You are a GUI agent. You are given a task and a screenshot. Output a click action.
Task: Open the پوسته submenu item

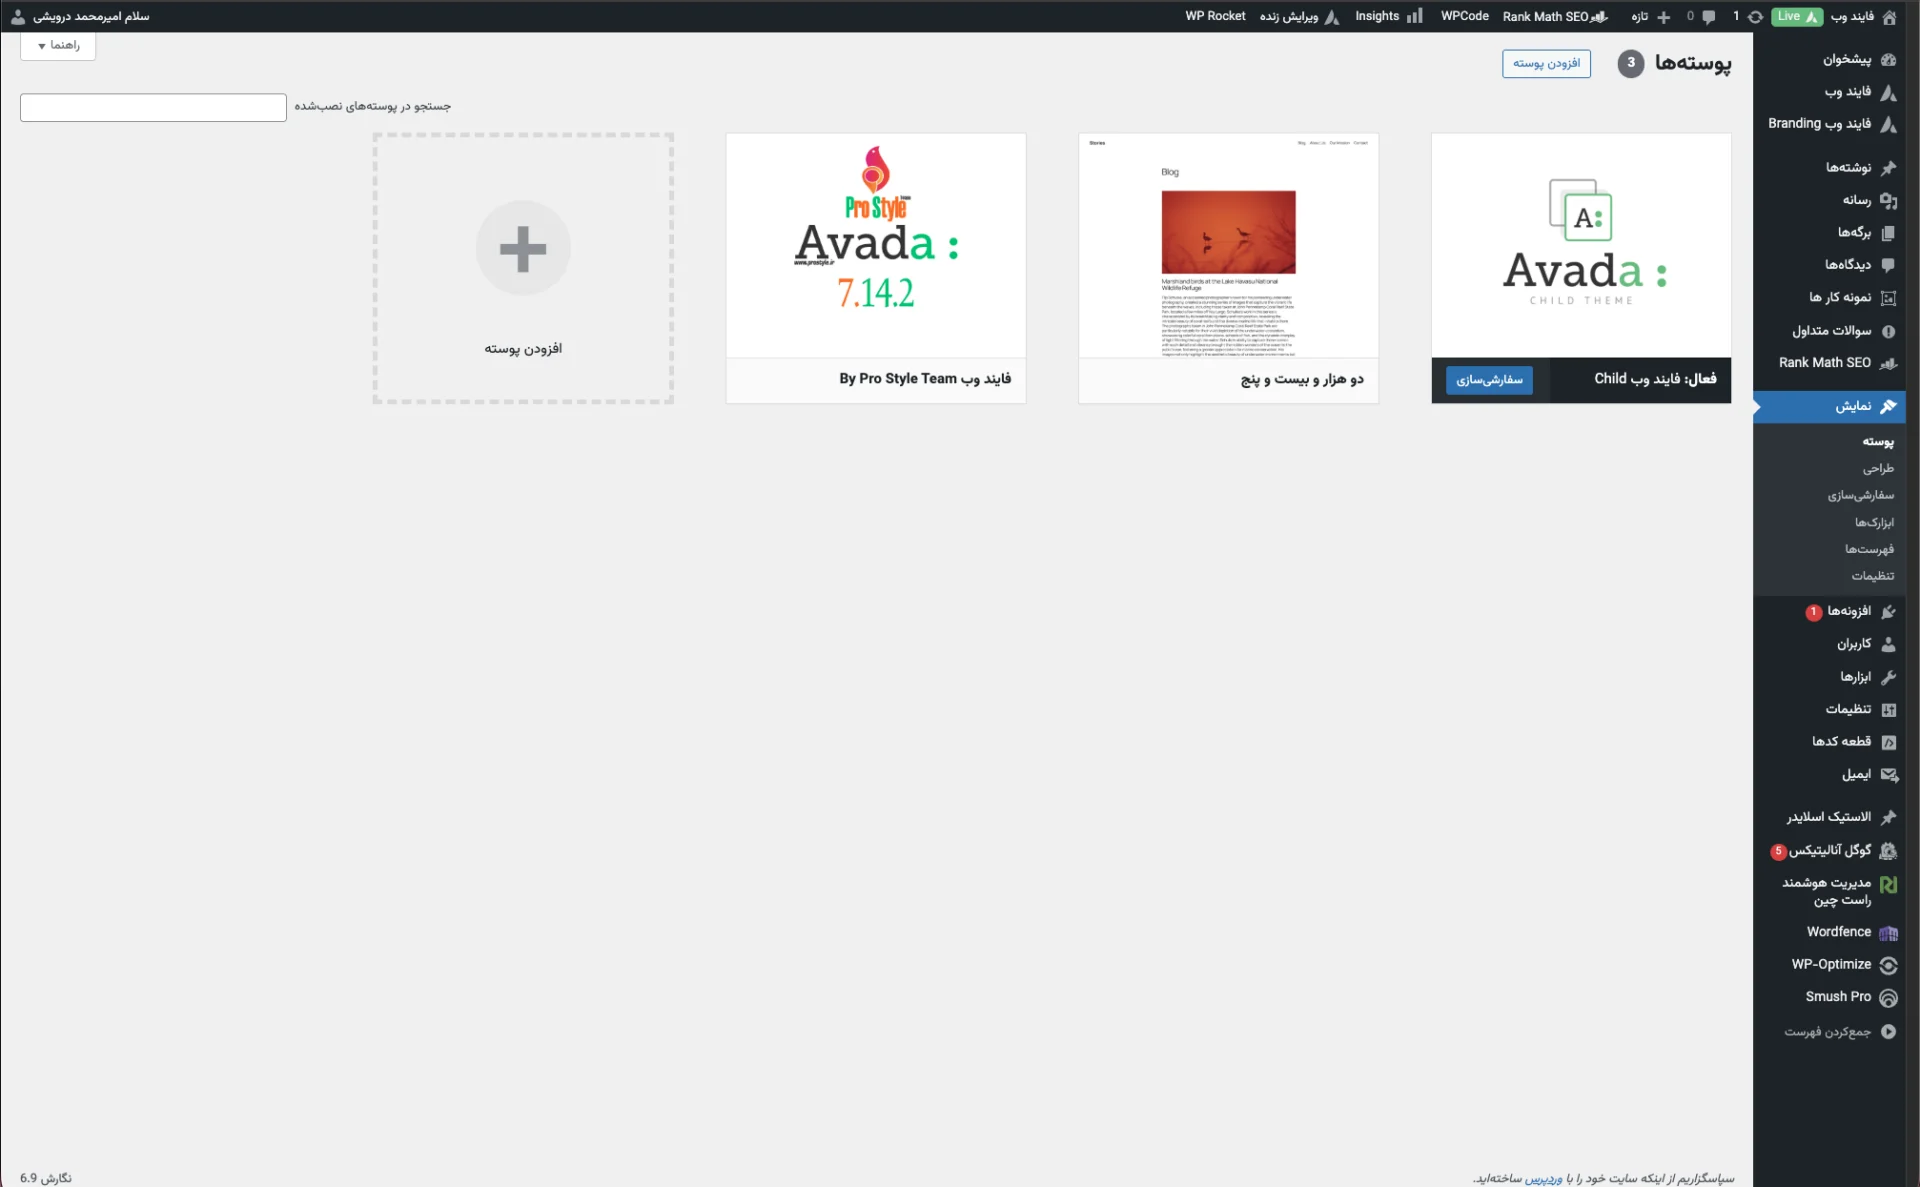[x=1877, y=441]
